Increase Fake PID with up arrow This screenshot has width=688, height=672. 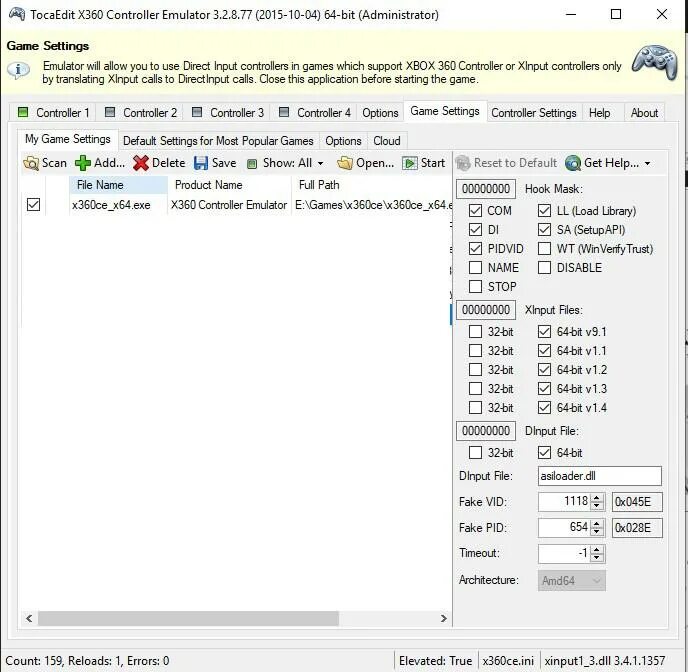point(597,524)
